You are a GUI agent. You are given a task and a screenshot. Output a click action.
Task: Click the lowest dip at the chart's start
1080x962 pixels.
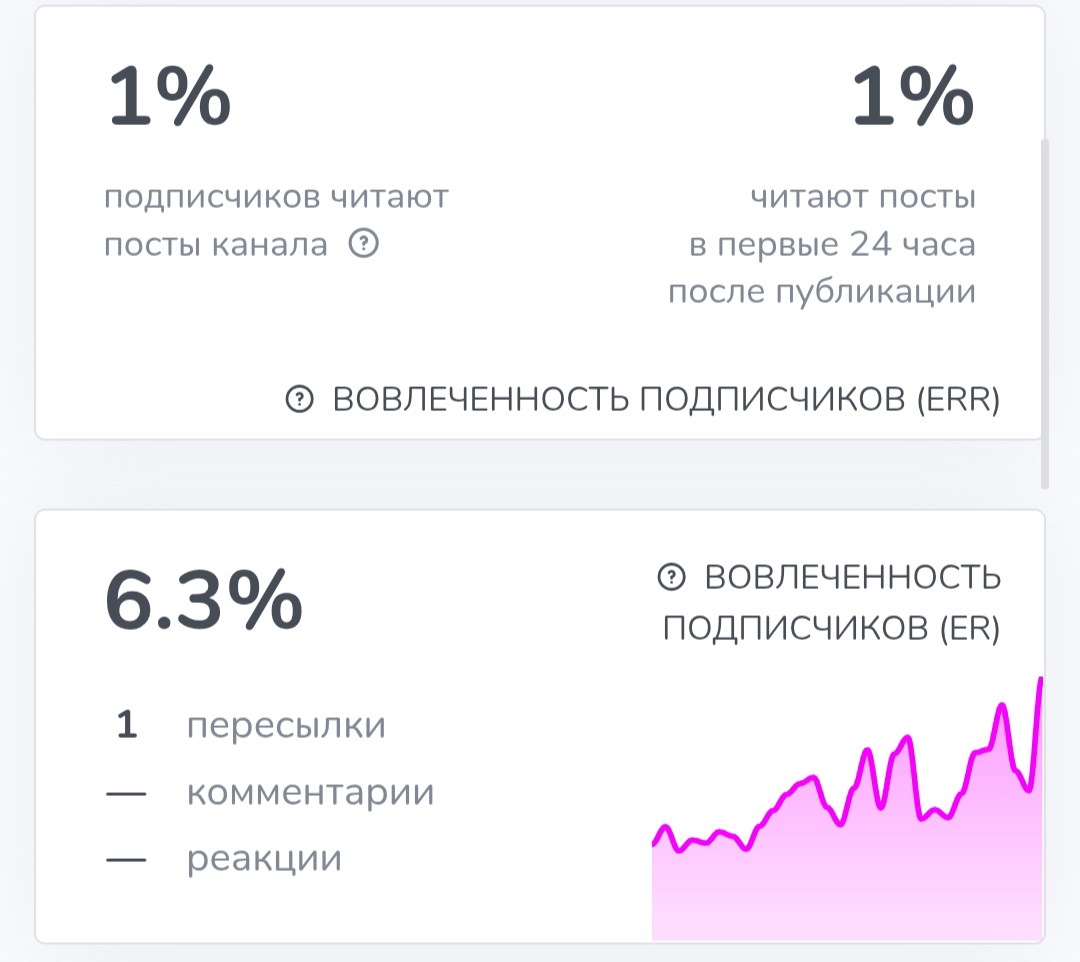(680, 851)
